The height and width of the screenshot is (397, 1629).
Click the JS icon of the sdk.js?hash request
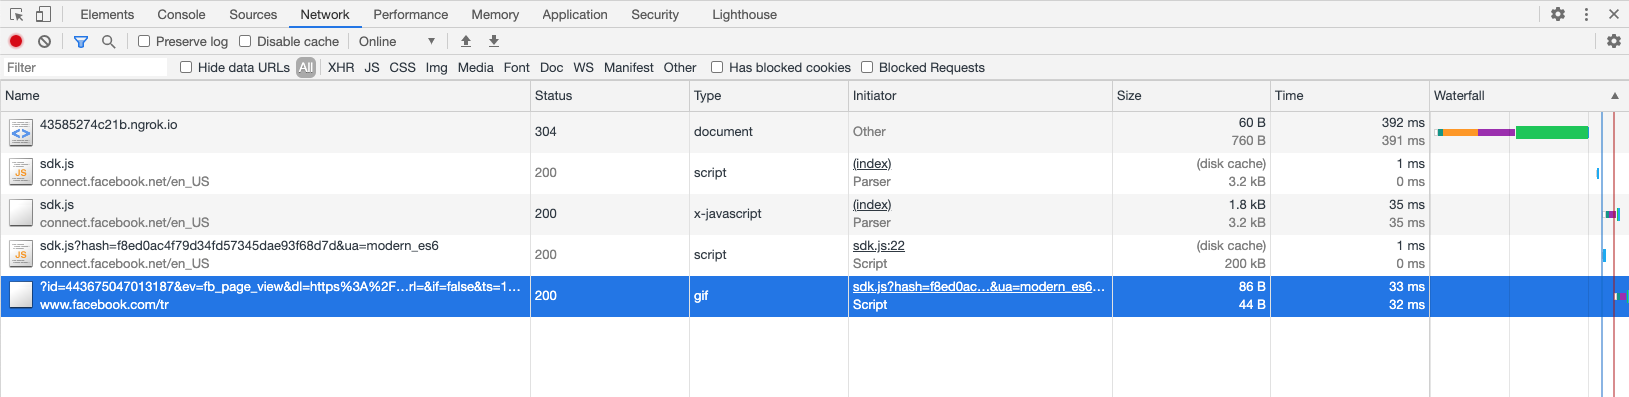pyautogui.click(x=21, y=255)
